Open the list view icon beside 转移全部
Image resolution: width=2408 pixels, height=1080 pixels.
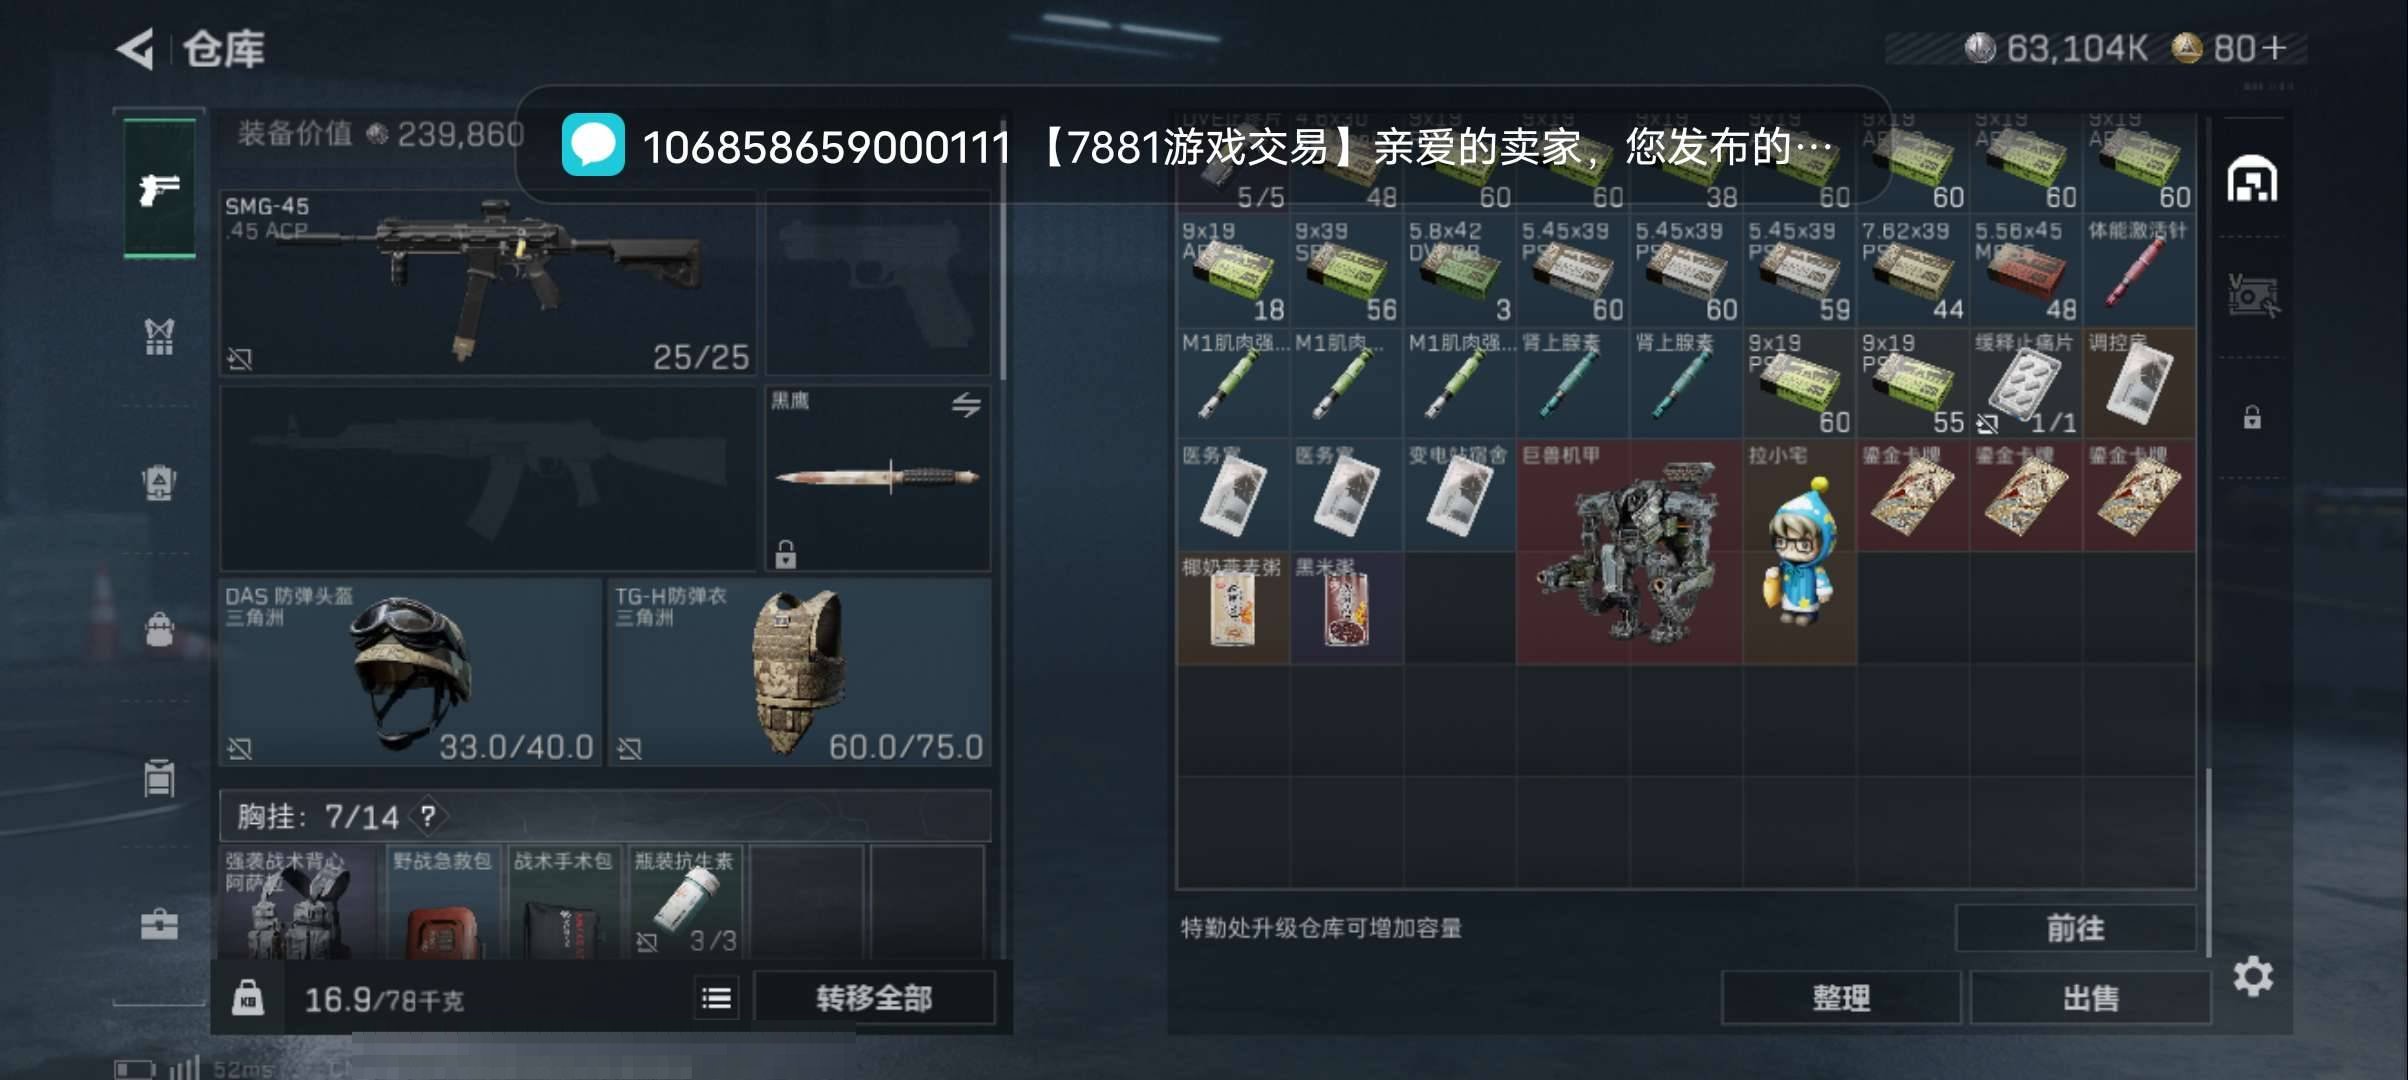[717, 998]
